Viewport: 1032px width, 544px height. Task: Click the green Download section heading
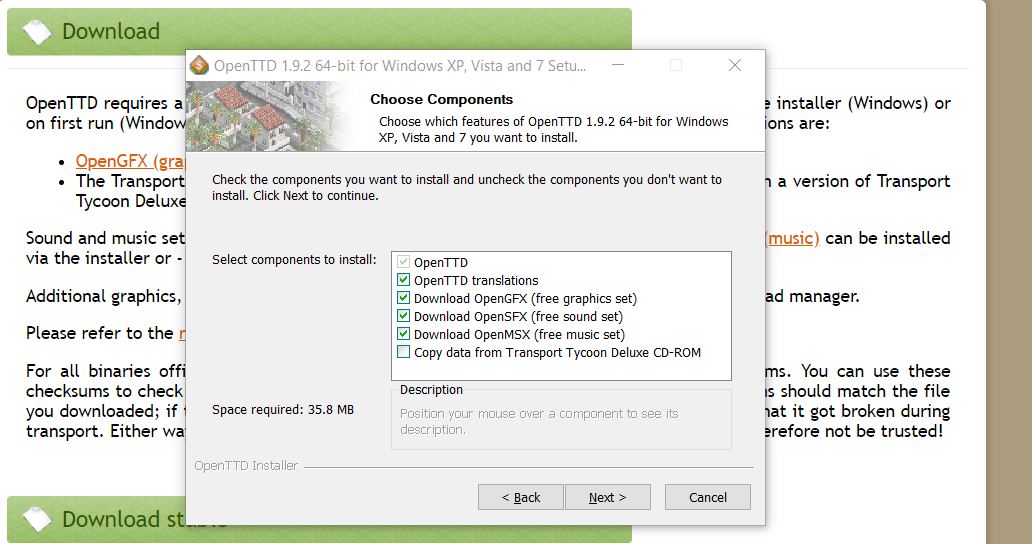110,32
